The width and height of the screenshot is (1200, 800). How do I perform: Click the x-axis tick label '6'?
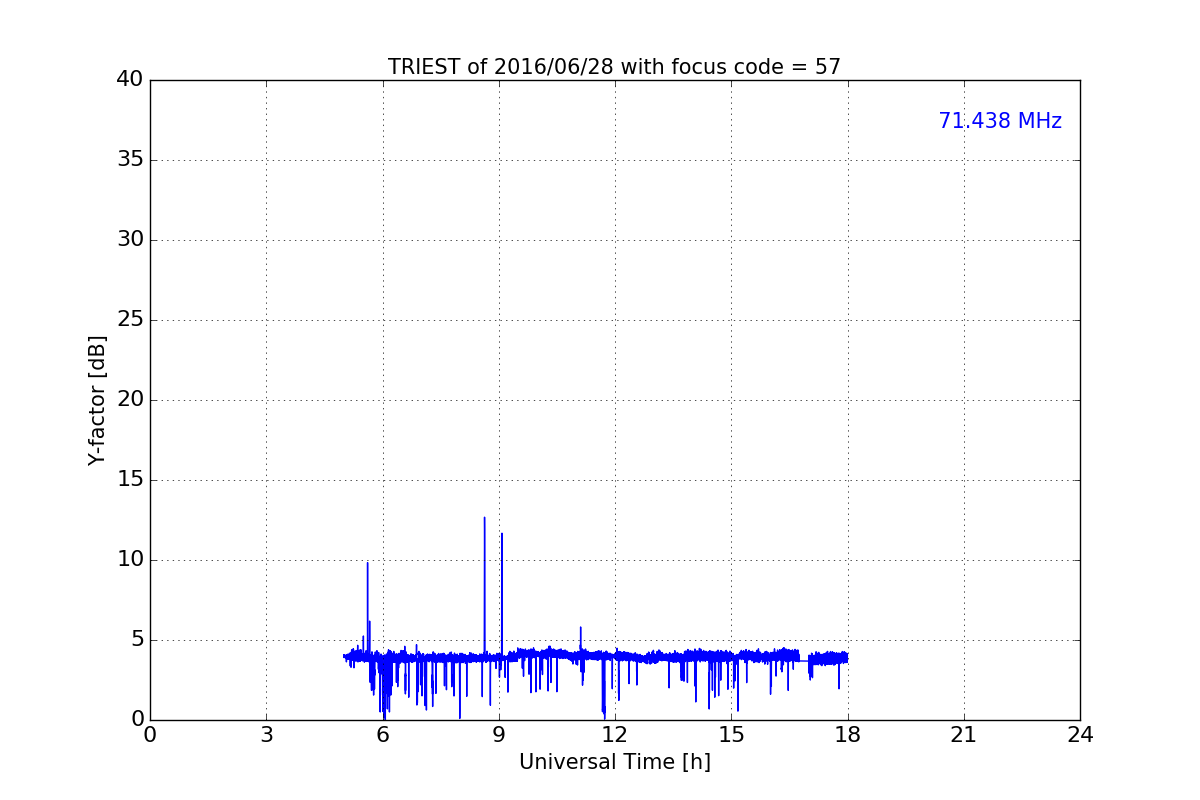[x=382, y=735]
